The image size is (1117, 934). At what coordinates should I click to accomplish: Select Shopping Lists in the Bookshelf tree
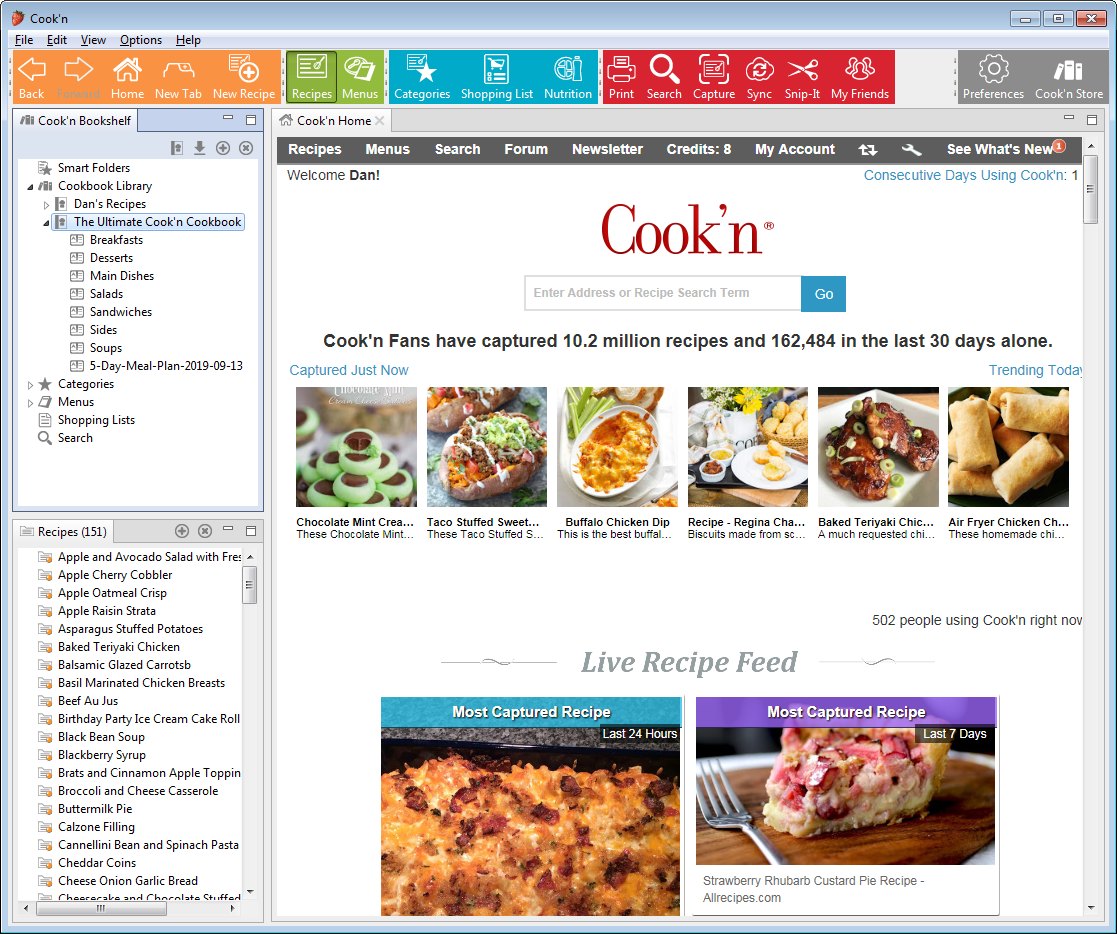click(96, 420)
